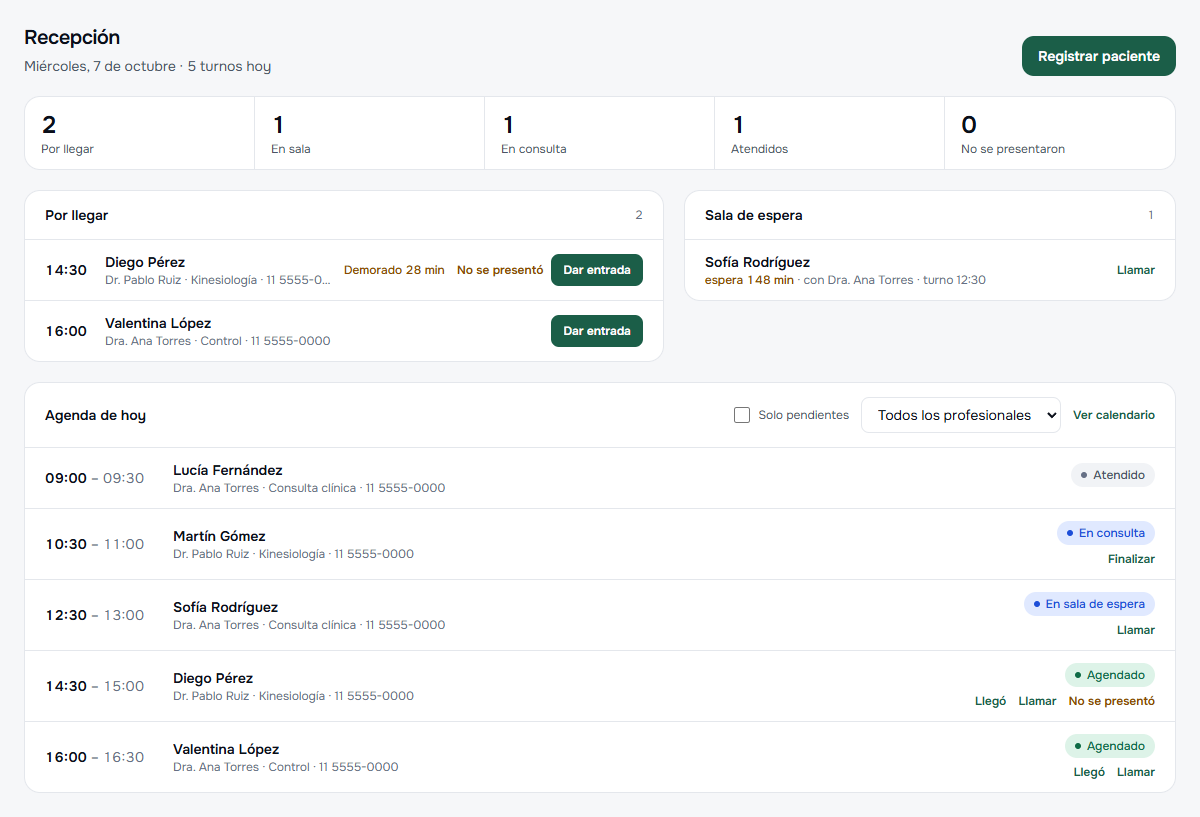Select Diego Pérez's name in the agenda list

[213, 678]
